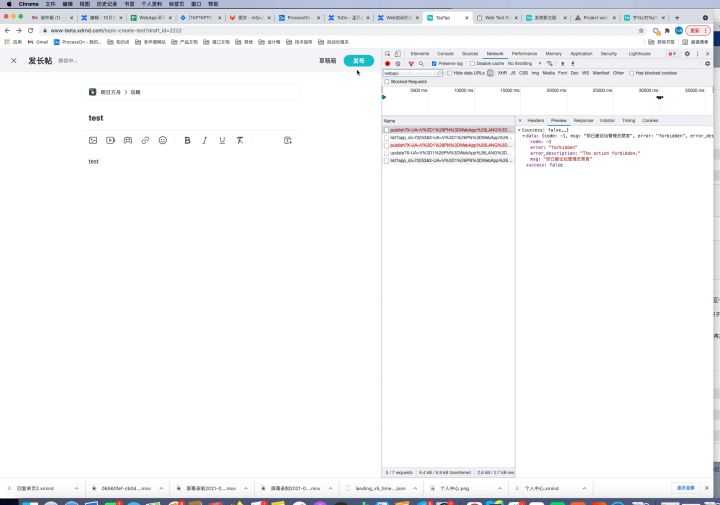Open network search magnifier

(421, 63)
